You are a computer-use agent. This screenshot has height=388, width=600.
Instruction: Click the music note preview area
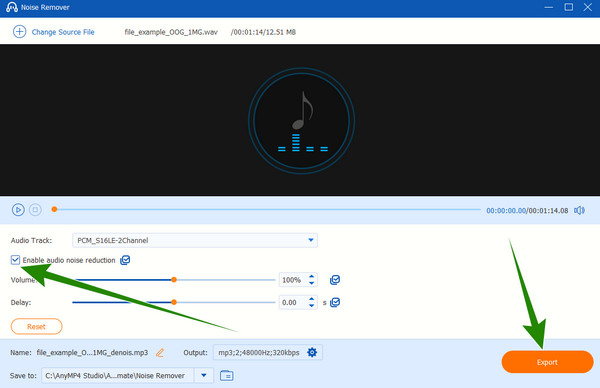[x=302, y=121]
